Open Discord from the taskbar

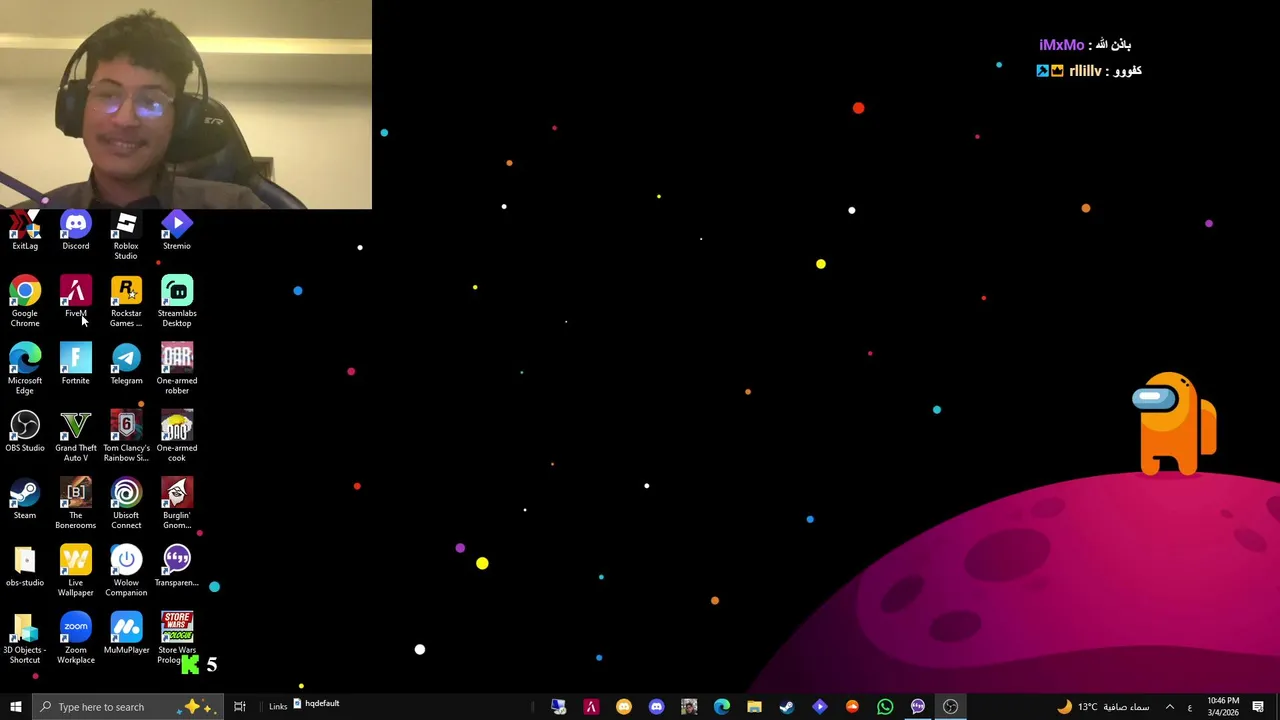coord(656,707)
